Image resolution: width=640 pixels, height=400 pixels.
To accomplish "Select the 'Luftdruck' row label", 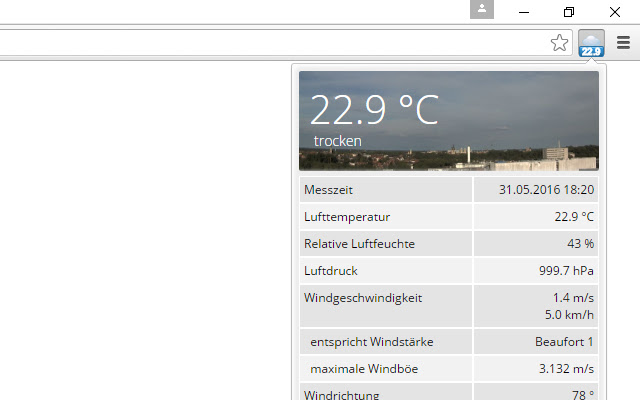I will 331,271.
